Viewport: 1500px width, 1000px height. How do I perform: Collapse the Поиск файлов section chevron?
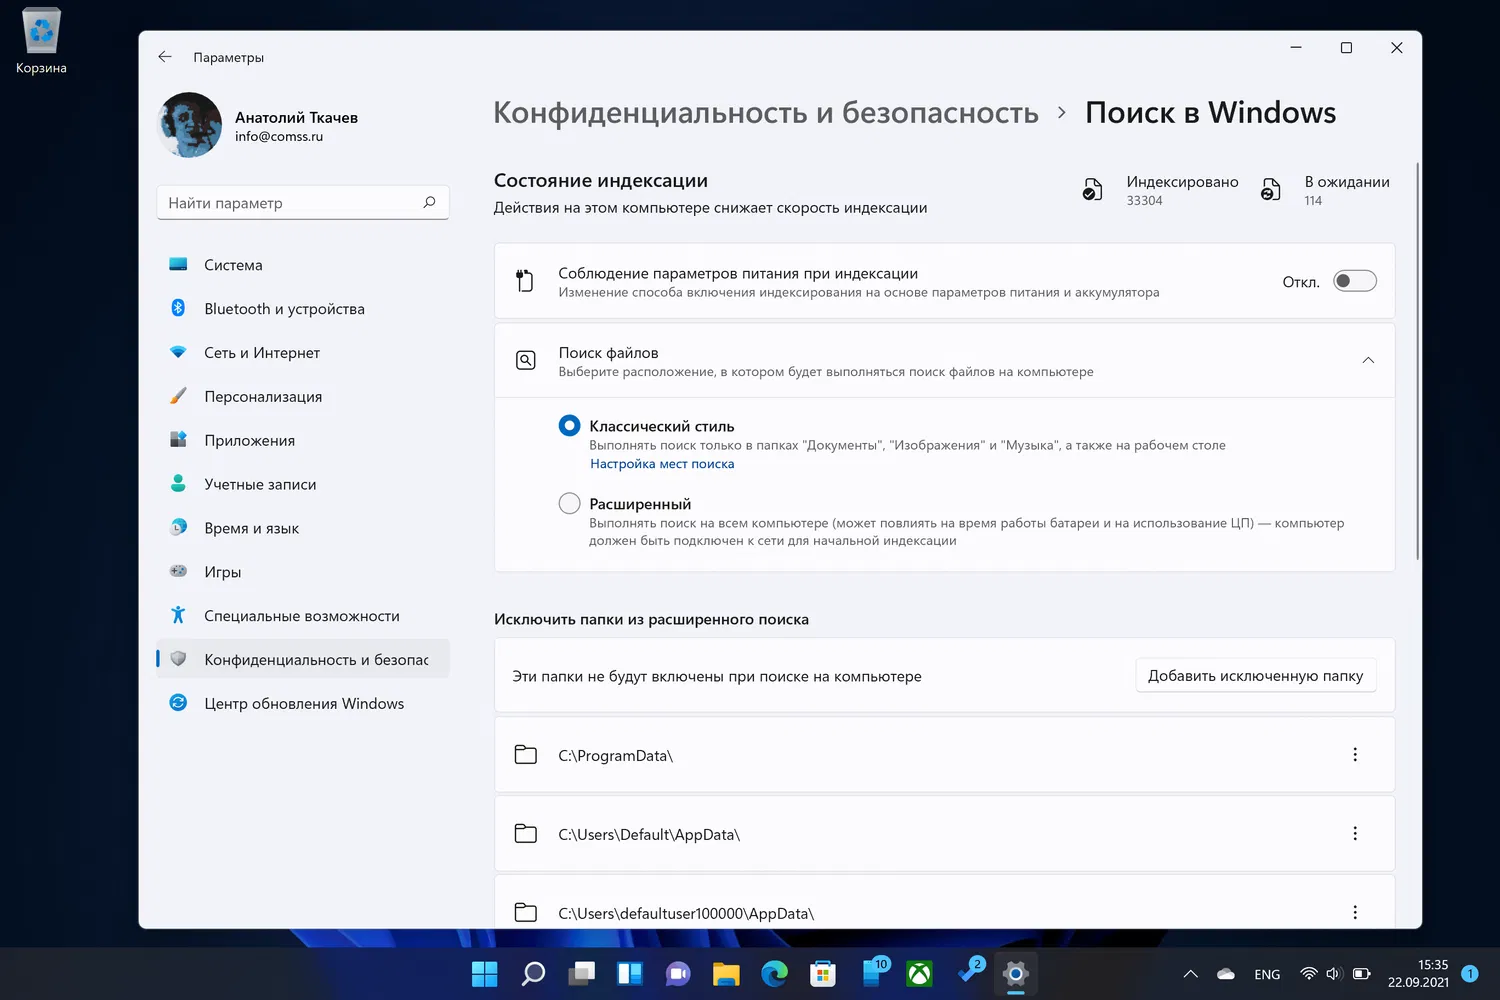tap(1368, 360)
